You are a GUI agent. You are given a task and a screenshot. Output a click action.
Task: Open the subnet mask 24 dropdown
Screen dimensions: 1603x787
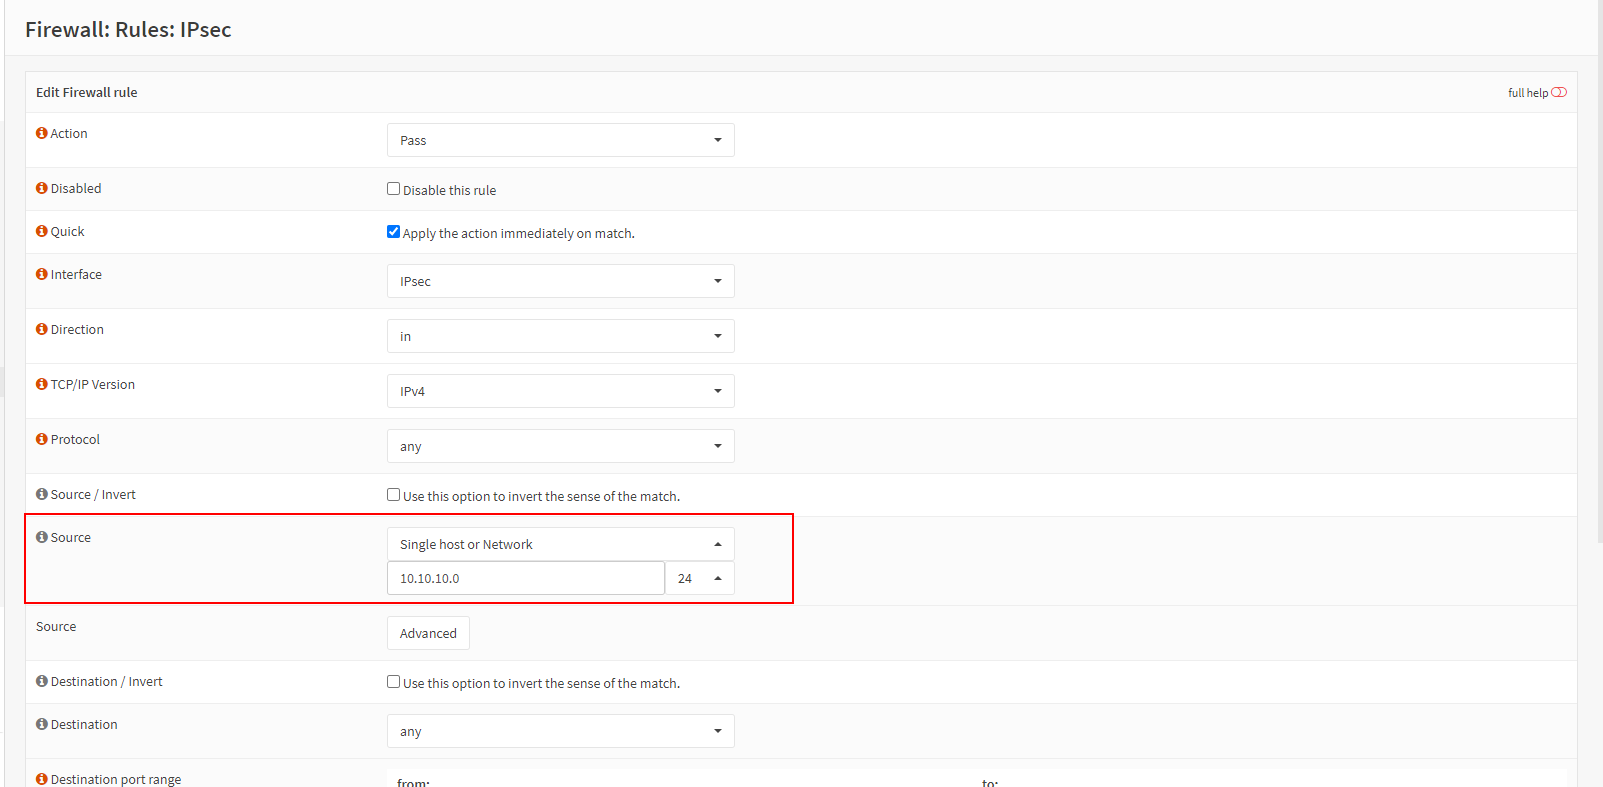[x=700, y=578]
